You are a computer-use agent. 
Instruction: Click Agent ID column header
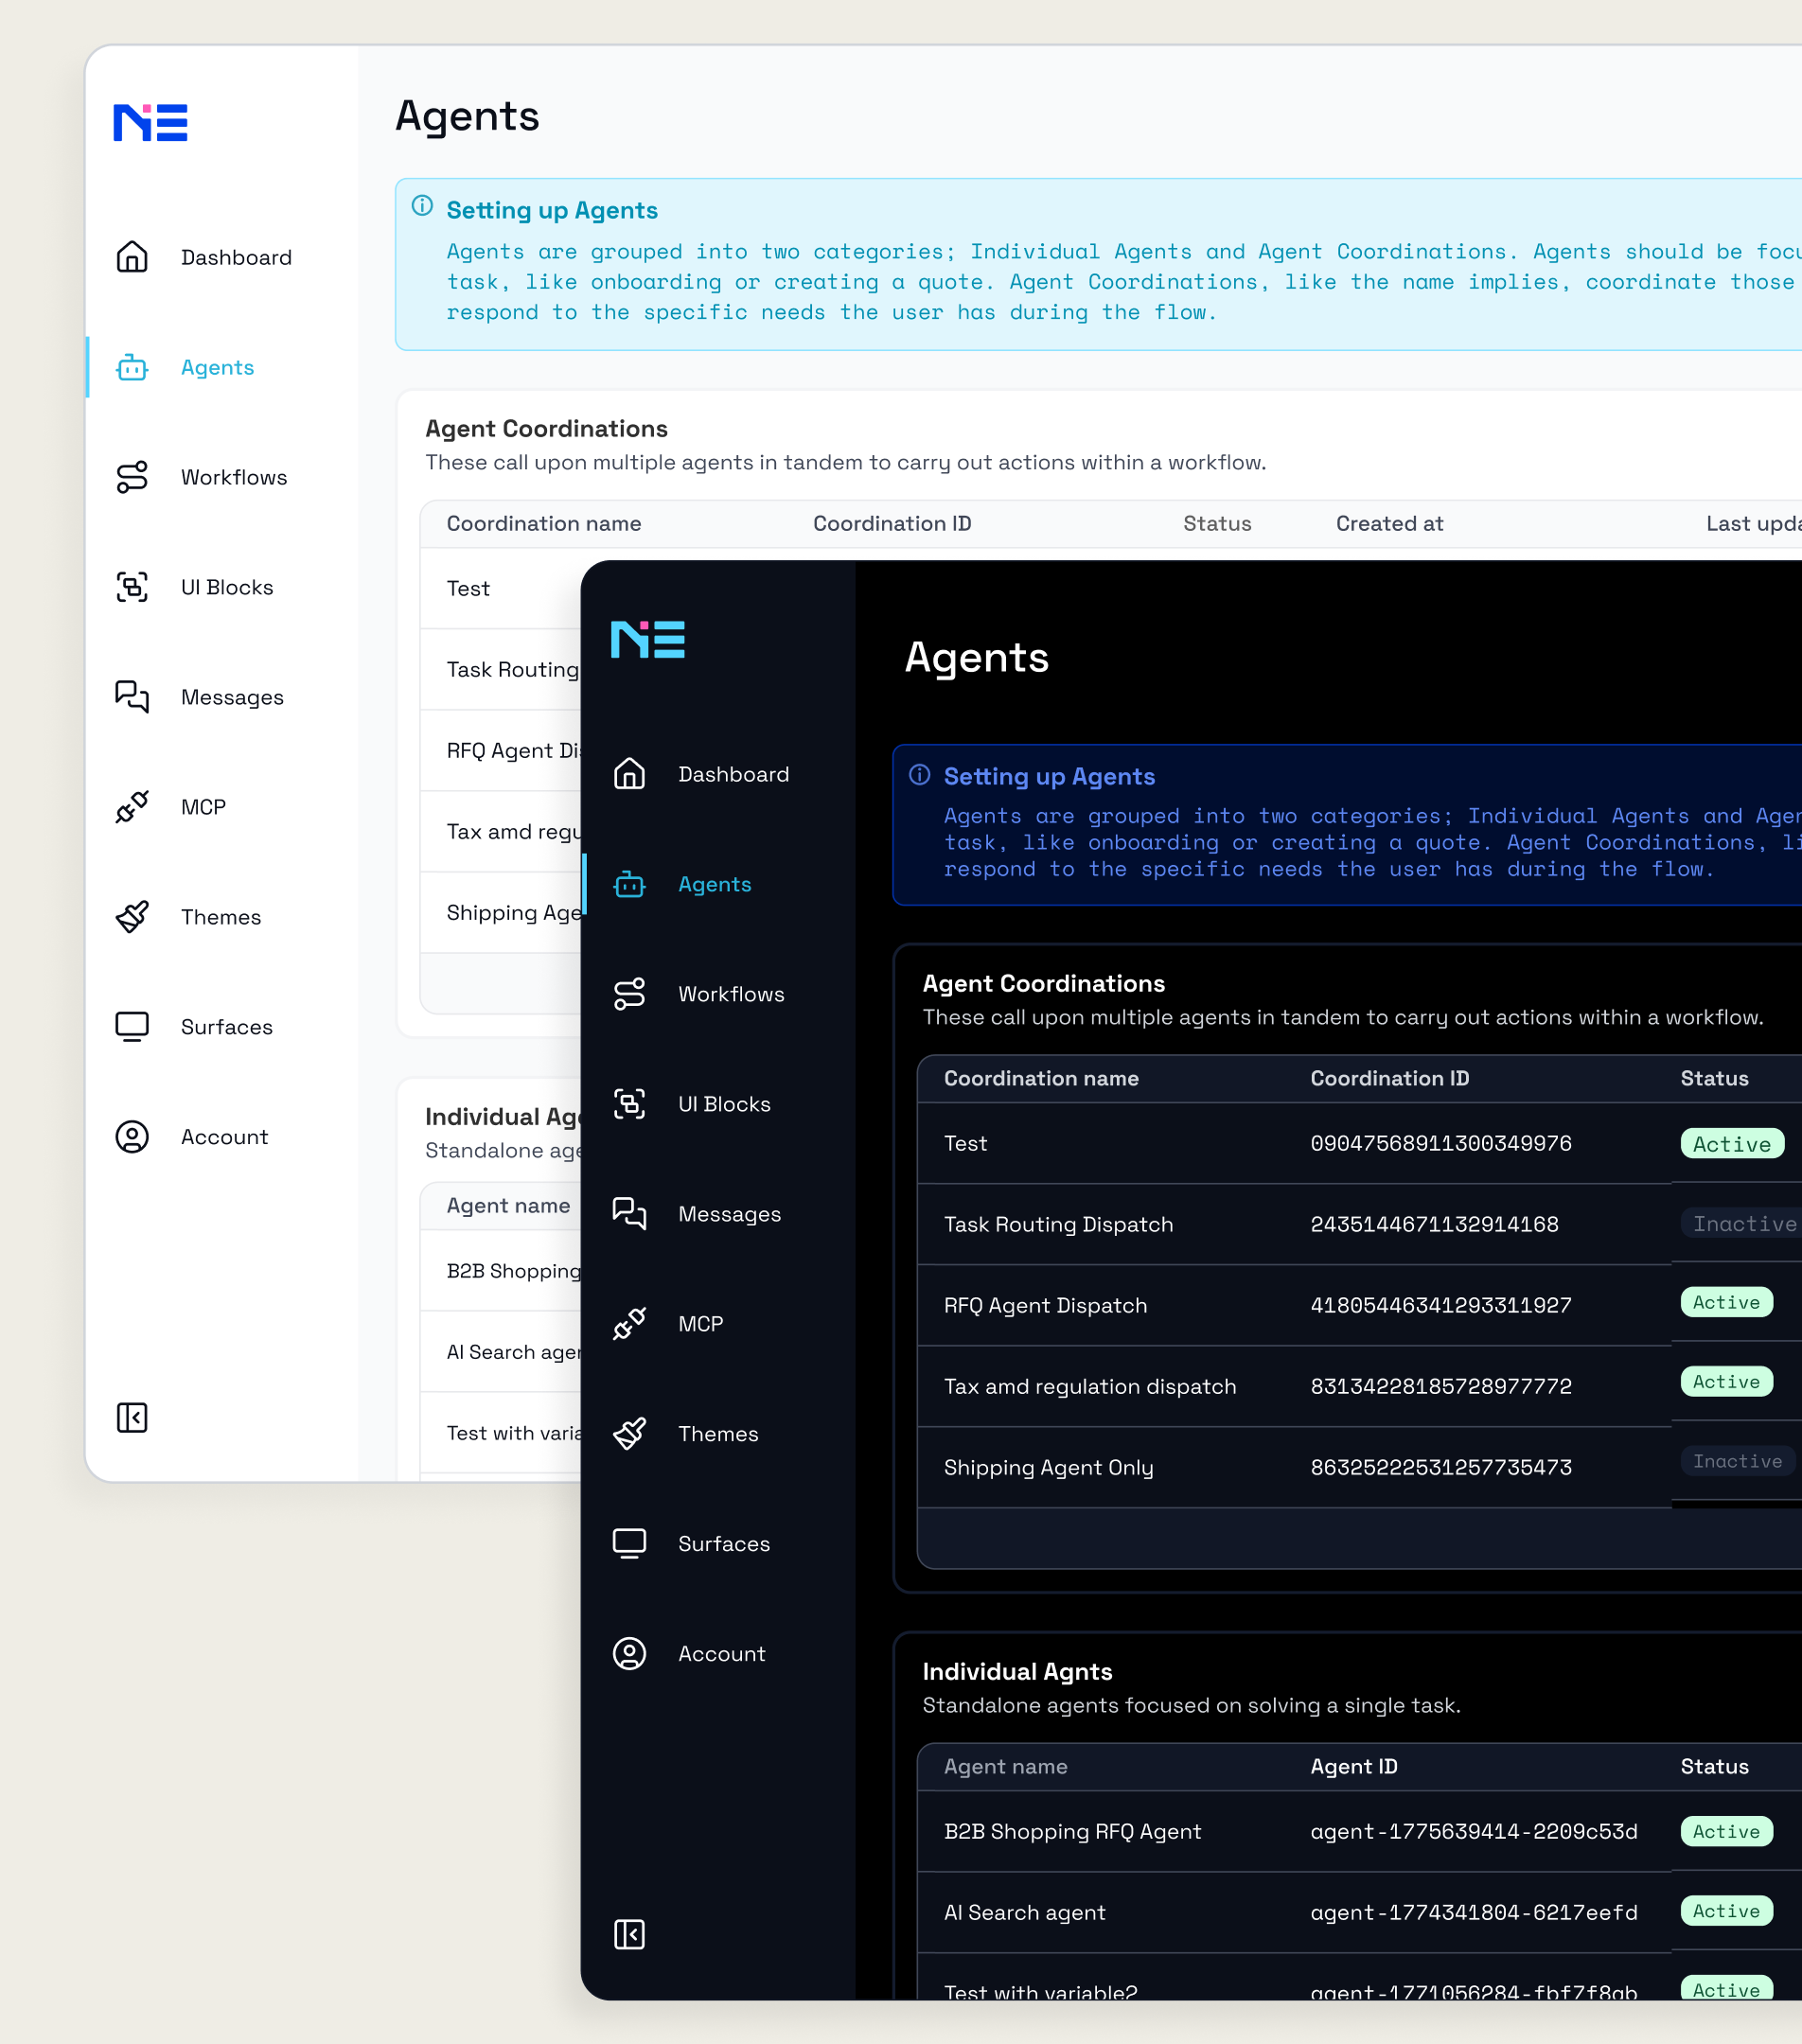click(1354, 1766)
